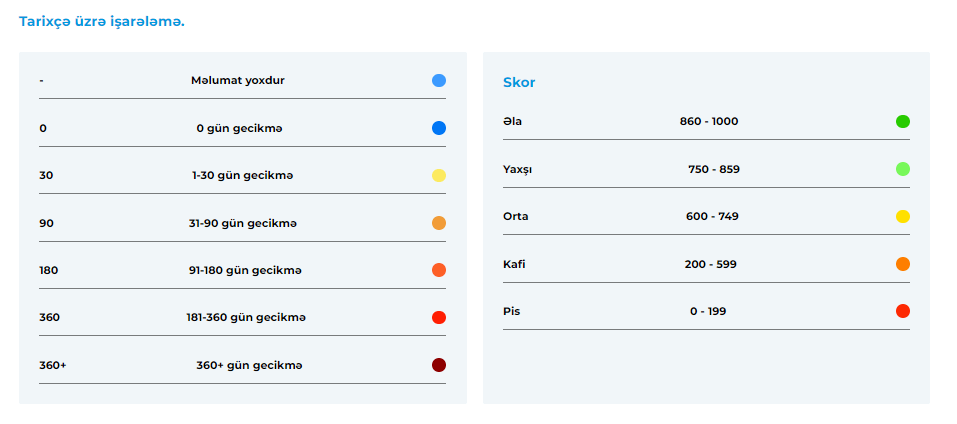Image resolution: width=957 pixels, height=424 pixels.
Task: Click the light blue dot for Məlumat yoxdur
Action: point(439,81)
